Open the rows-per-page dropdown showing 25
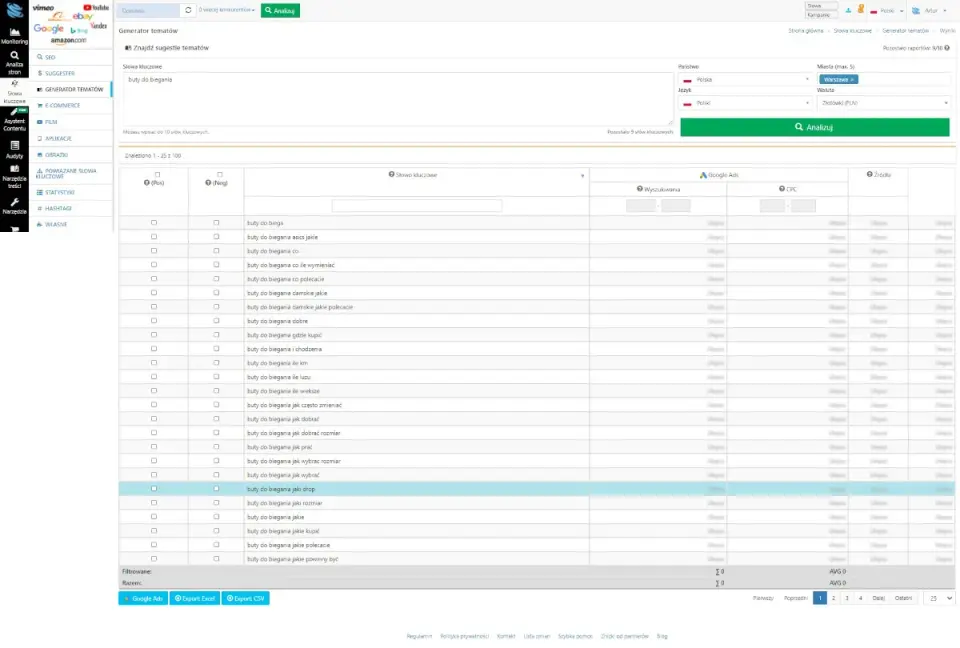Screen dimensions: 960x648 click(x=940, y=598)
